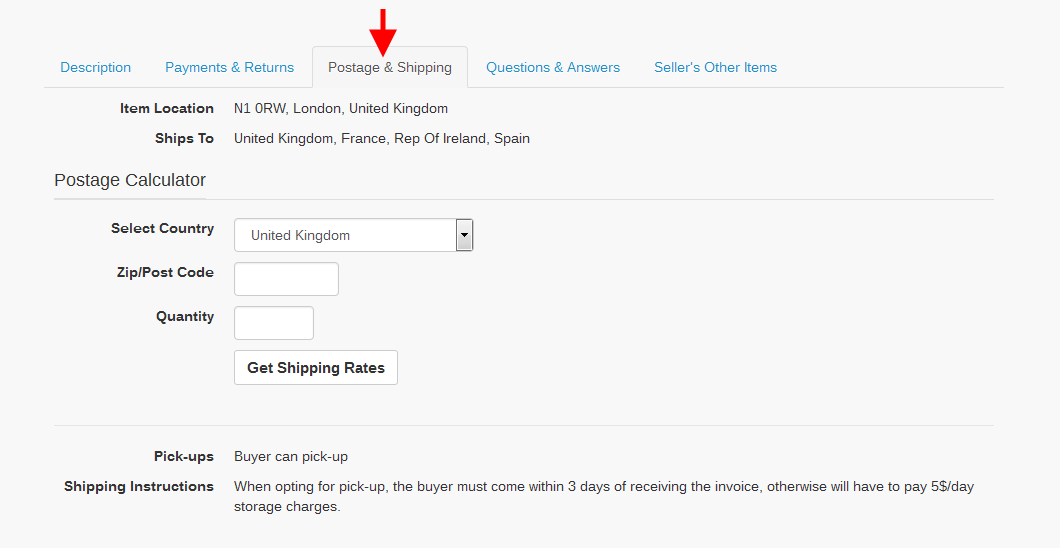This screenshot has width=1060, height=548.
Task: Click the Postage Calculator heading
Action: (x=130, y=181)
